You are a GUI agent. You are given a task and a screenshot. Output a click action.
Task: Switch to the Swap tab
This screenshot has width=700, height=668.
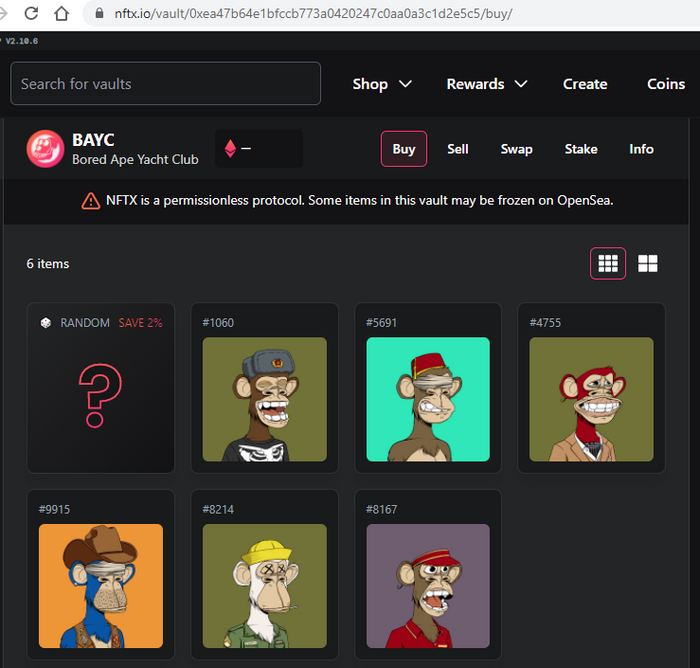517,149
